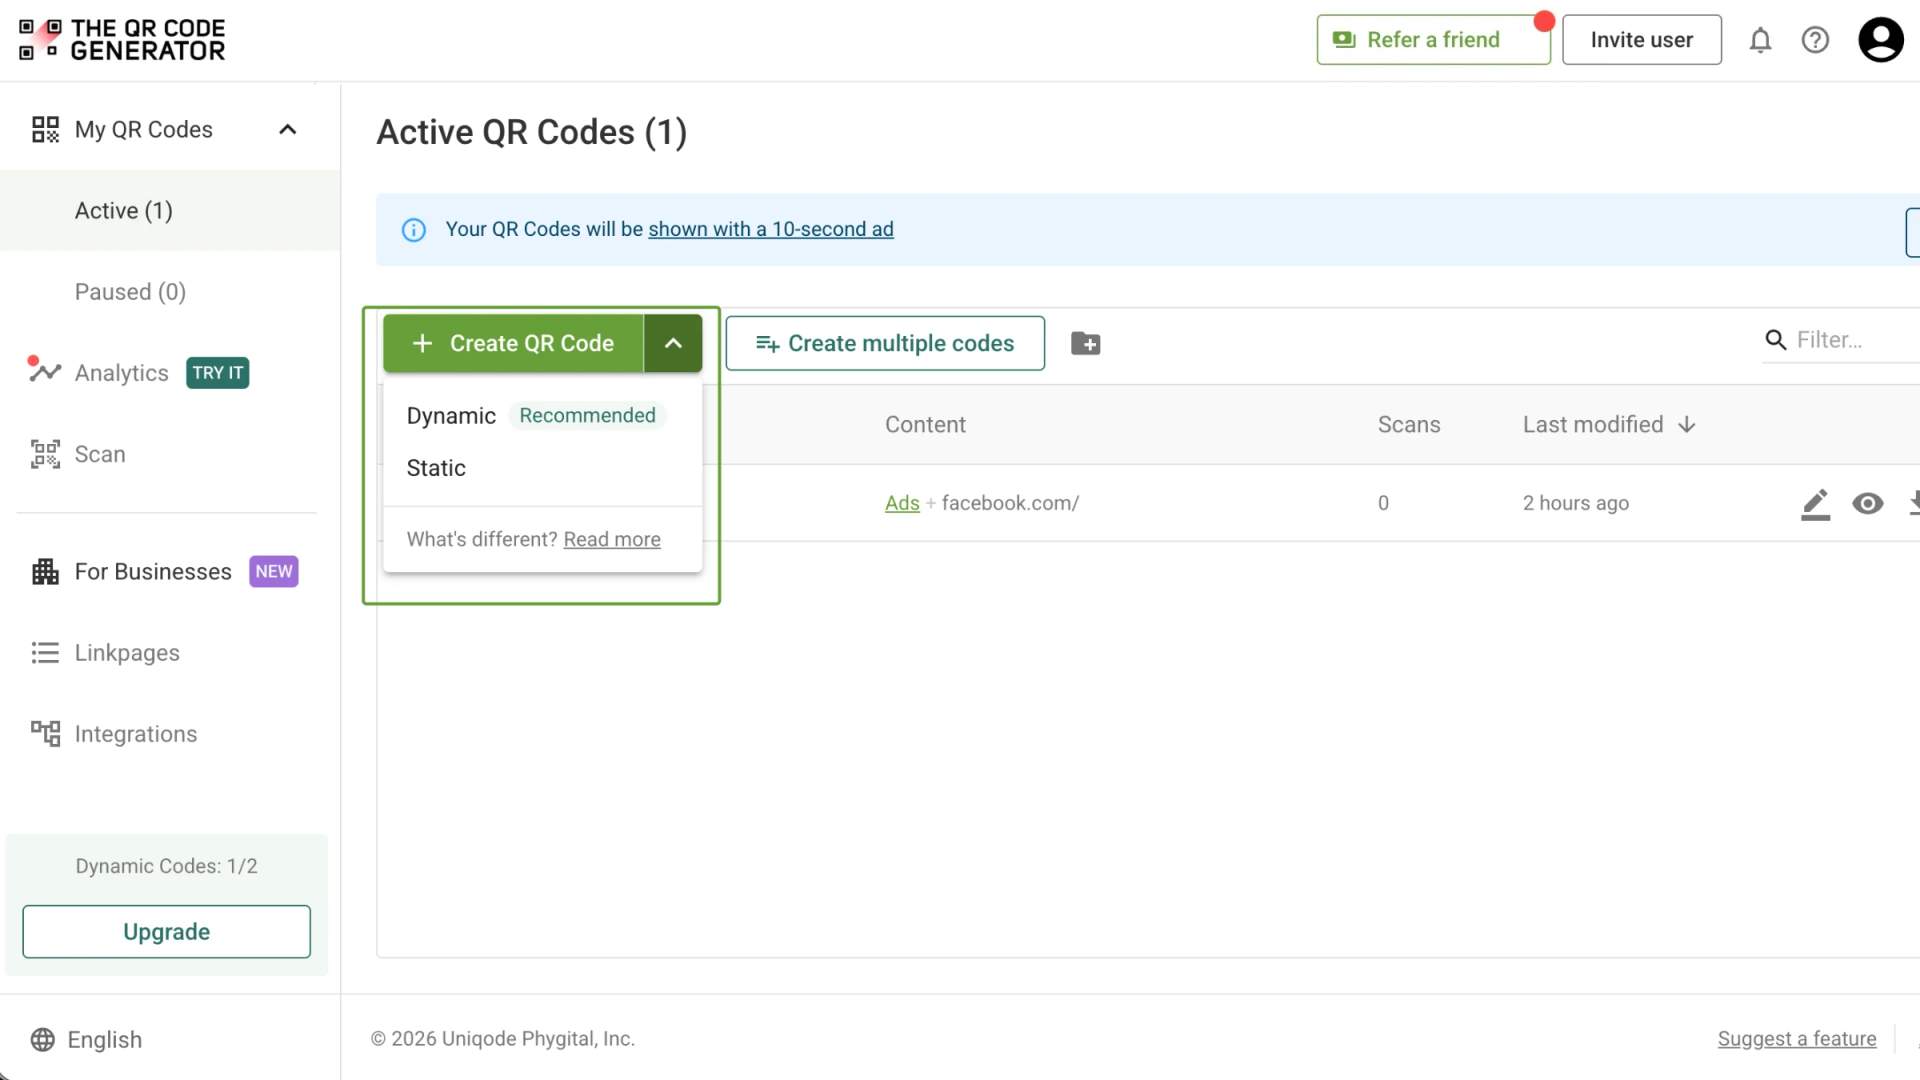The width and height of the screenshot is (1920, 1080).
Task: Click the Scans column header
Action: pos(1409,425)
